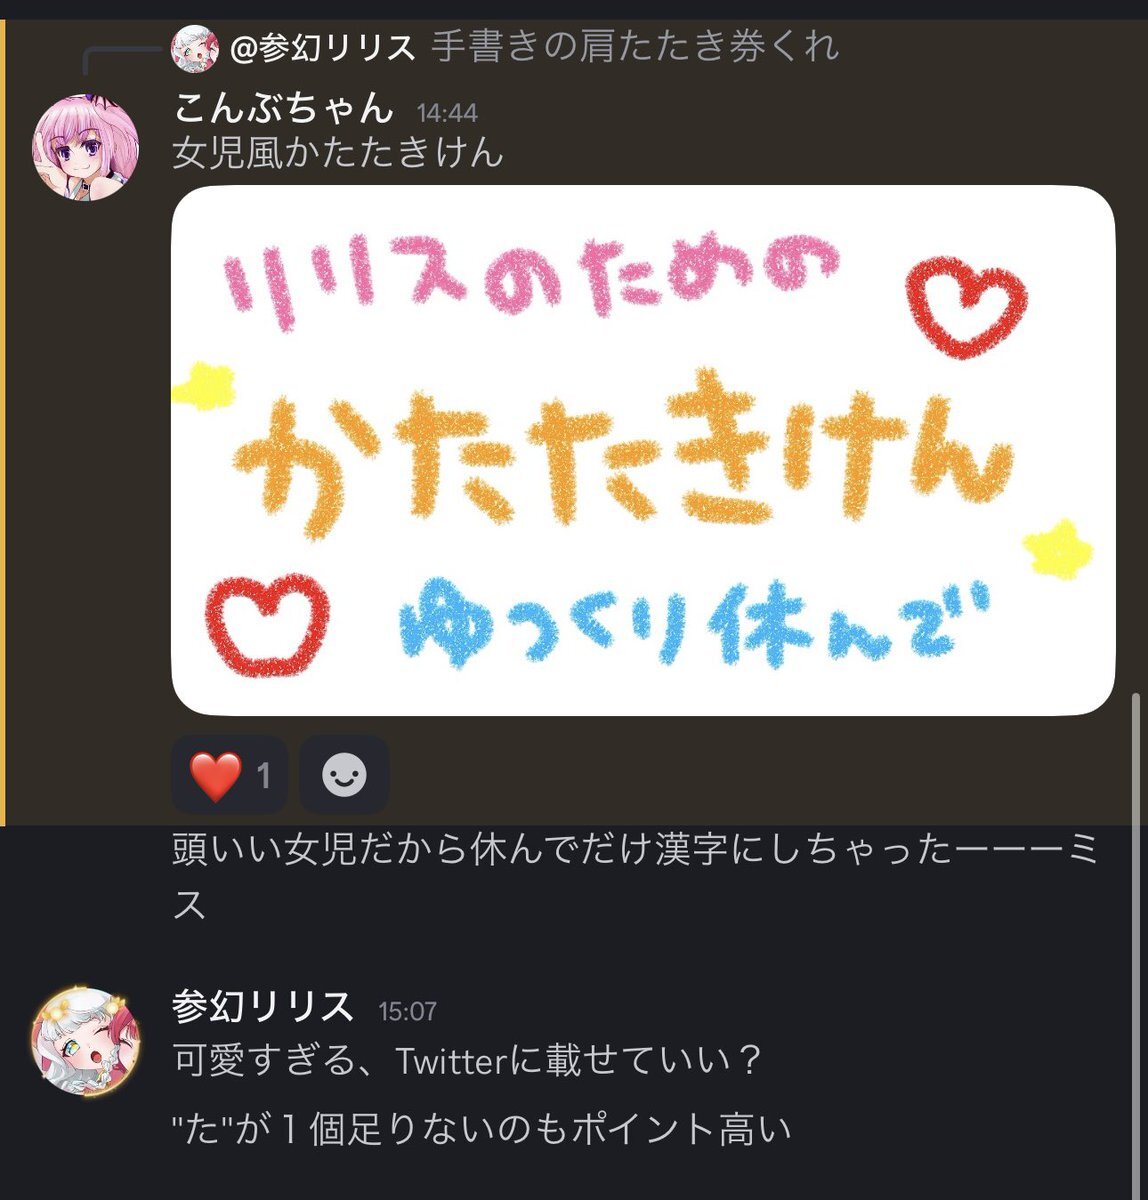Click the small reply-preview avatar at top
Image resolution: width=1148 pixels, height=1200 pixels.
195,47
